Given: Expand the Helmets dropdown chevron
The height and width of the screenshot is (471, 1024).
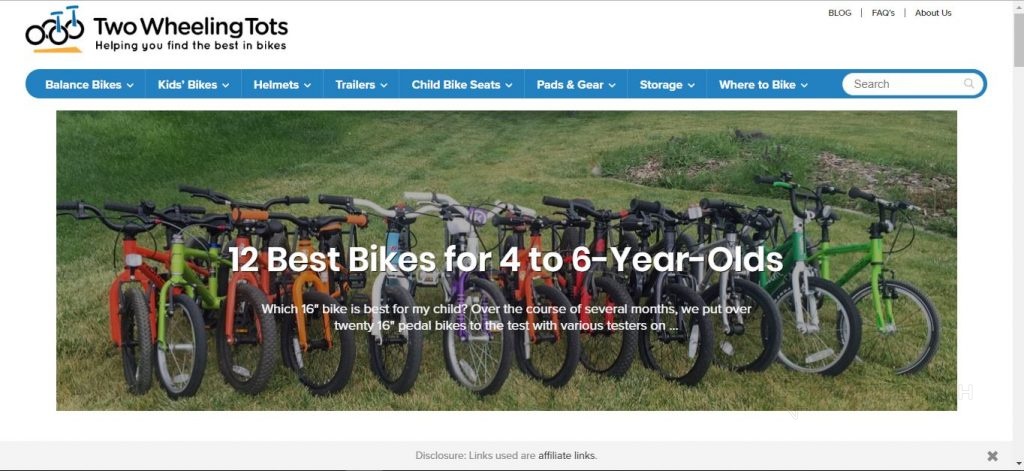Looking at the screenshot, I should [x=307, y=85].
